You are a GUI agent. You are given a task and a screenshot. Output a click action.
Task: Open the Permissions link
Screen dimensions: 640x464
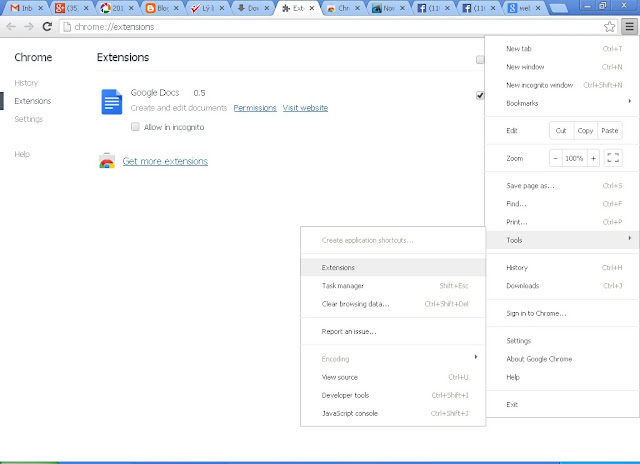[255, 108]
